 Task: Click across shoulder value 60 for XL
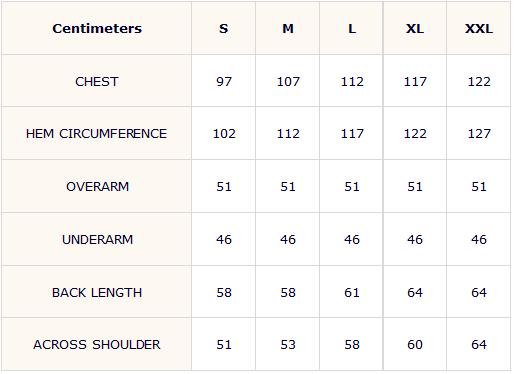pos(415,345)
